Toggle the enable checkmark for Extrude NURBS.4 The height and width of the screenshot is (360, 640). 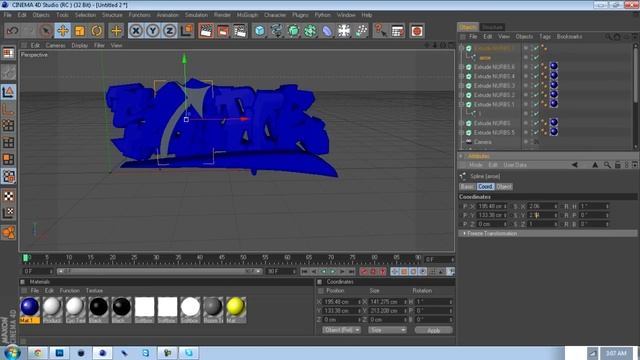(x=536, y=76)
